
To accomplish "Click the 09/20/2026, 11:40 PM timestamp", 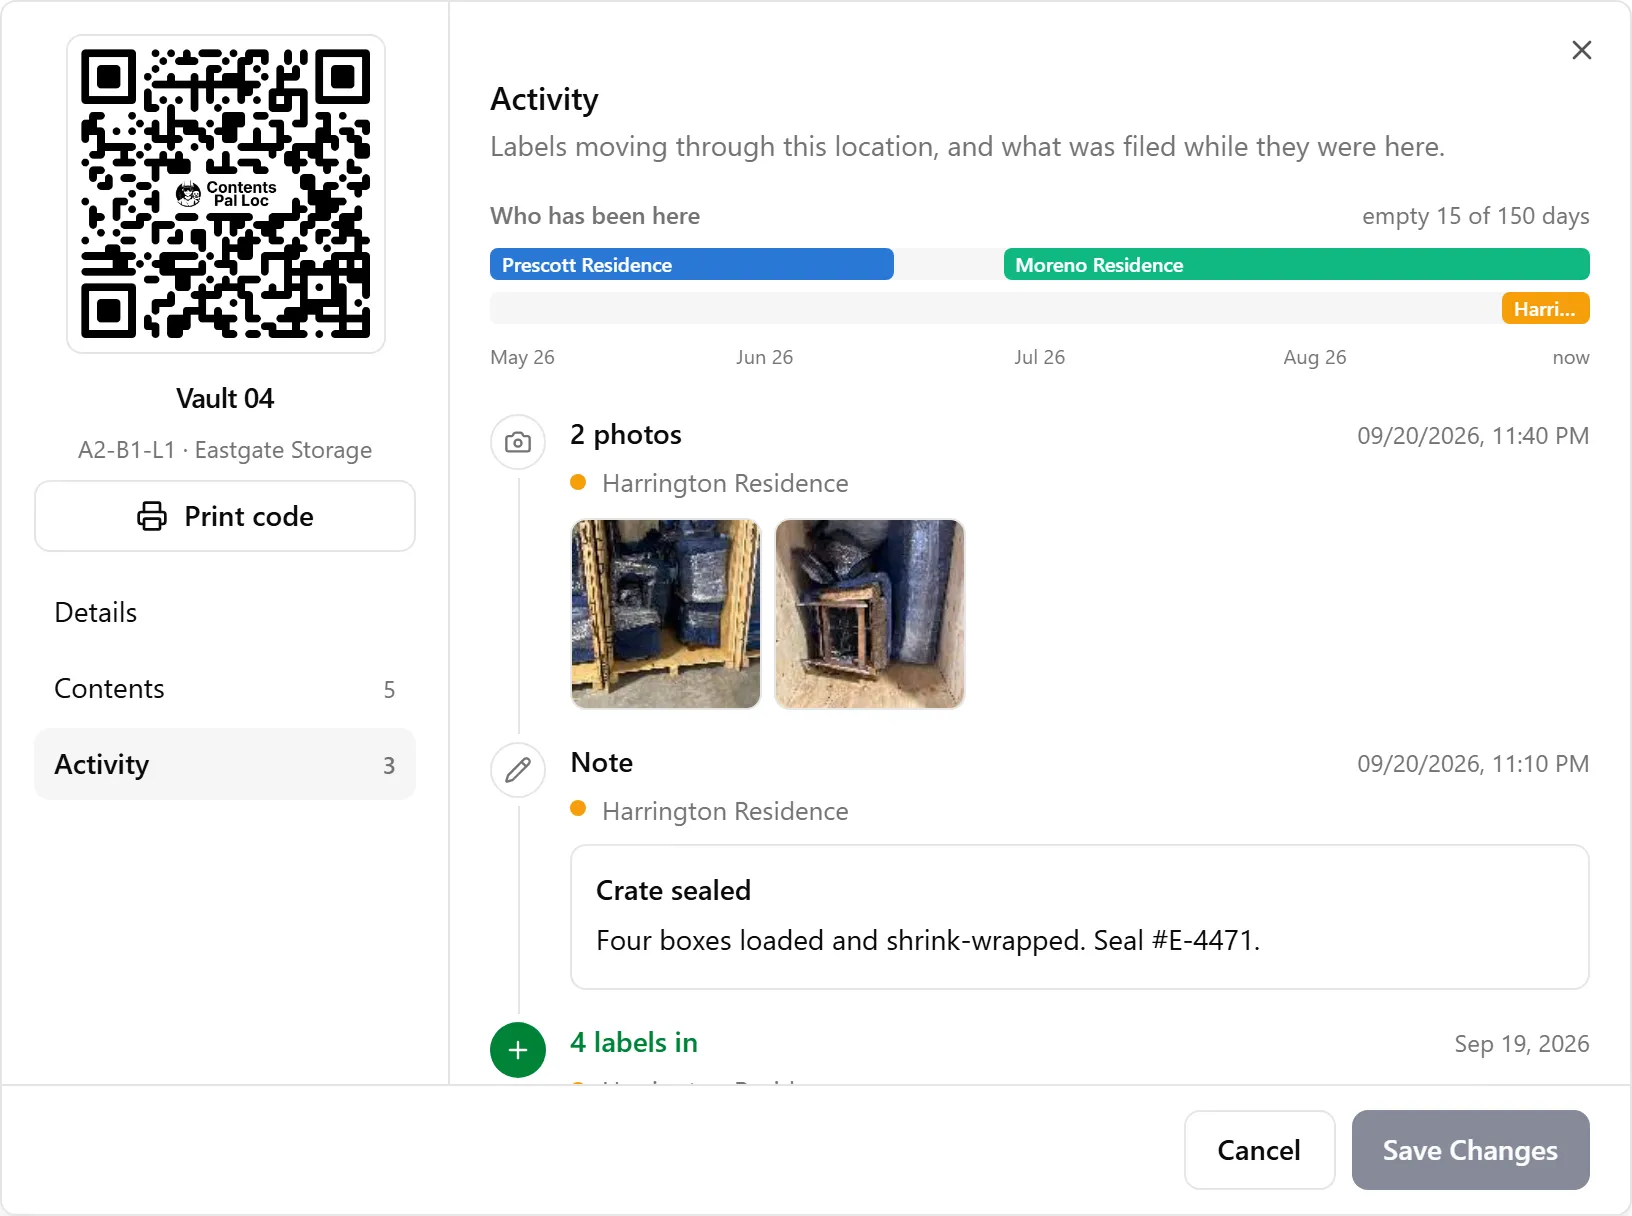I will click(1473, 436).
